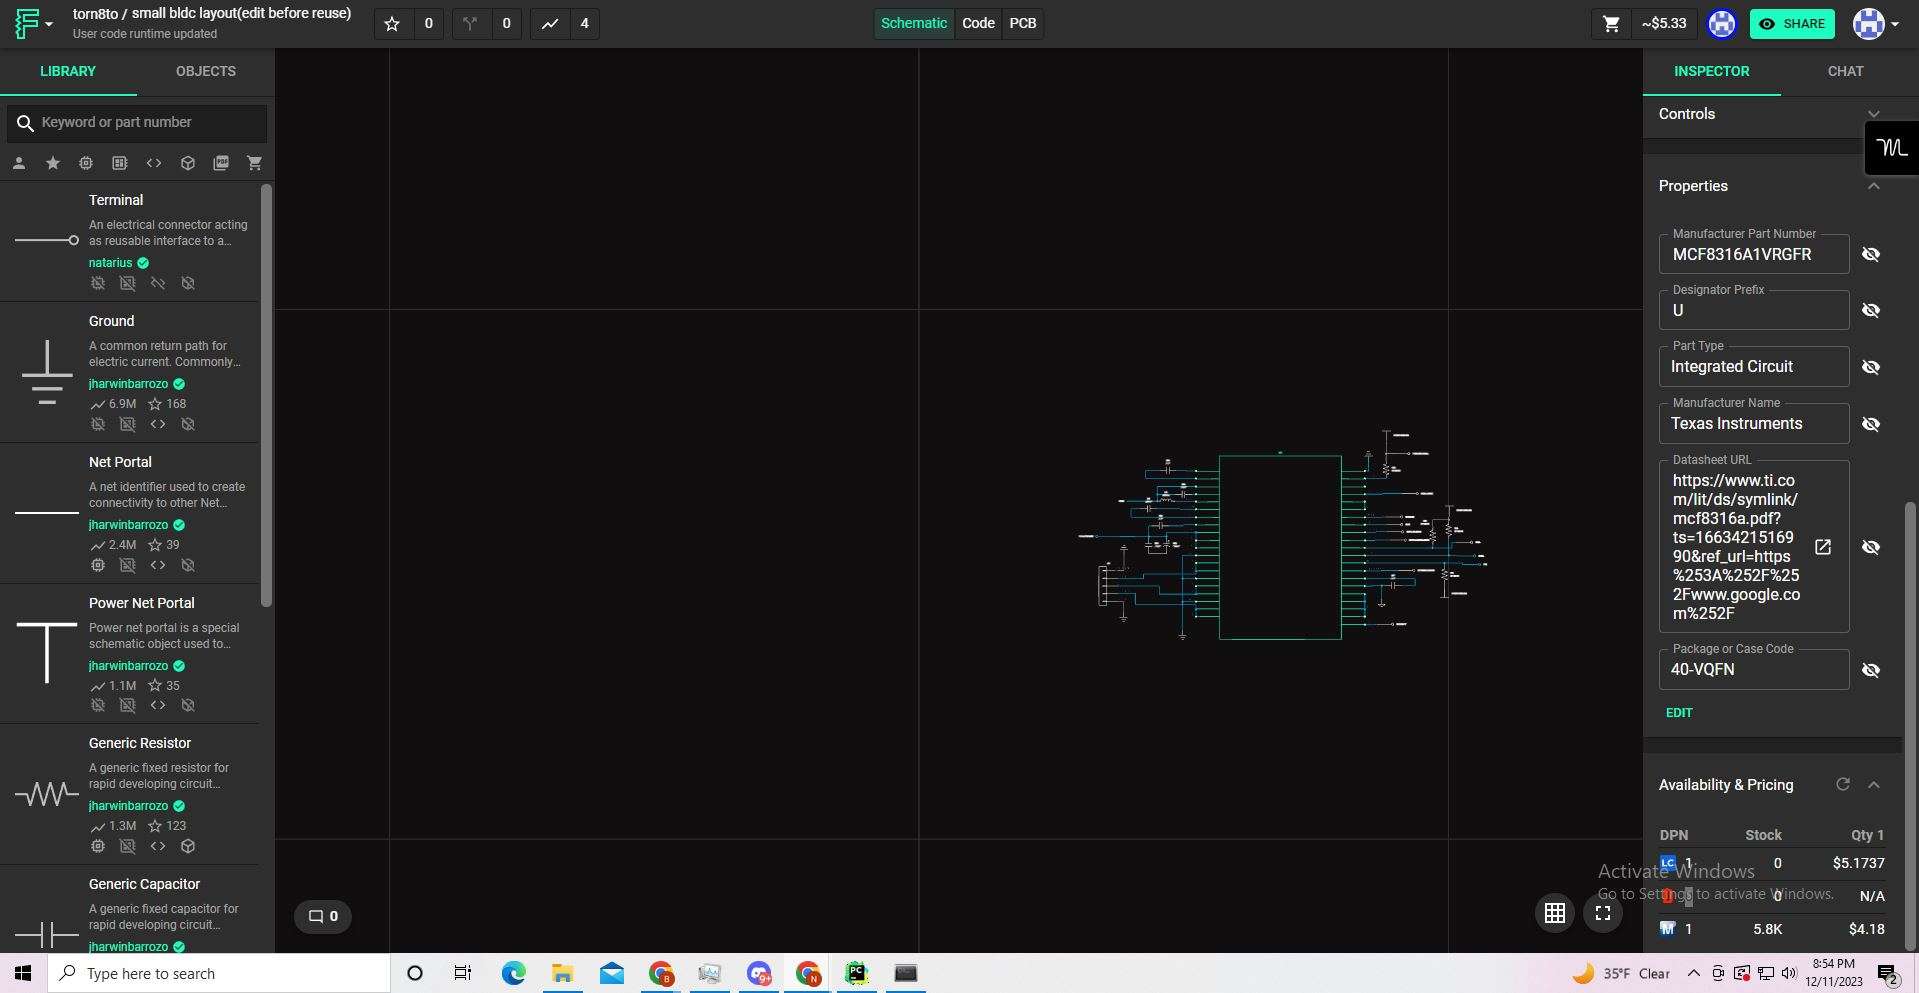Screen dimensions: 1919x993
Task: Toggle visibility of Datasheet URL property
Action: (x=1871, y=547)
